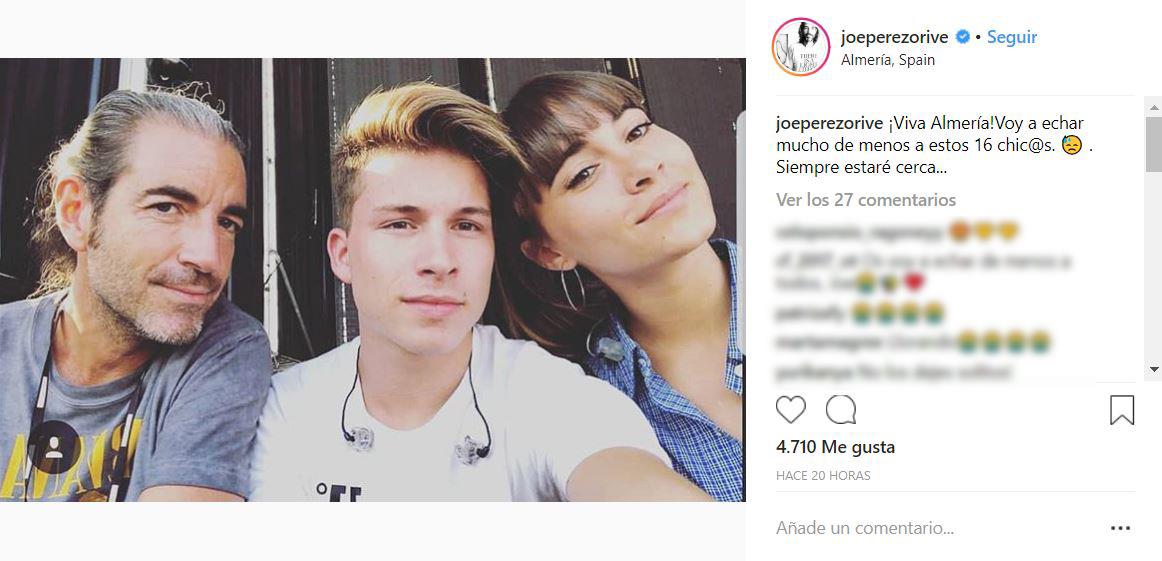Click the verified badge next to username
1162x561 pixels.
point(963,37)
